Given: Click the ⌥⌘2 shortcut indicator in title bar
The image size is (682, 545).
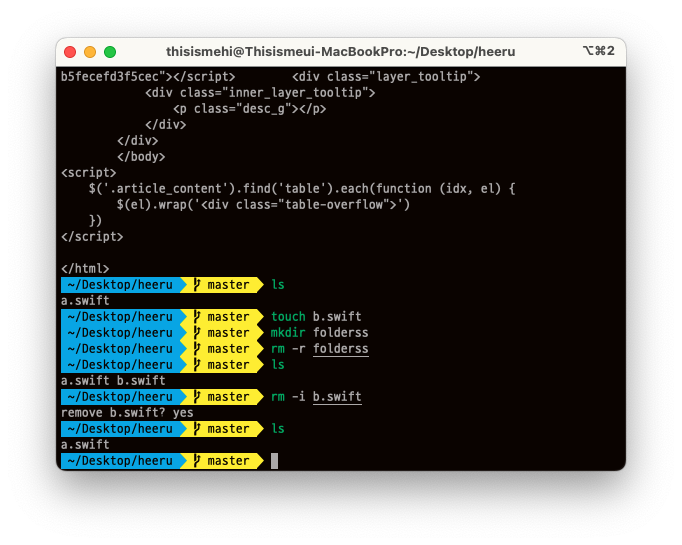Looking at the screenshot, I should [x=598, y=51].
